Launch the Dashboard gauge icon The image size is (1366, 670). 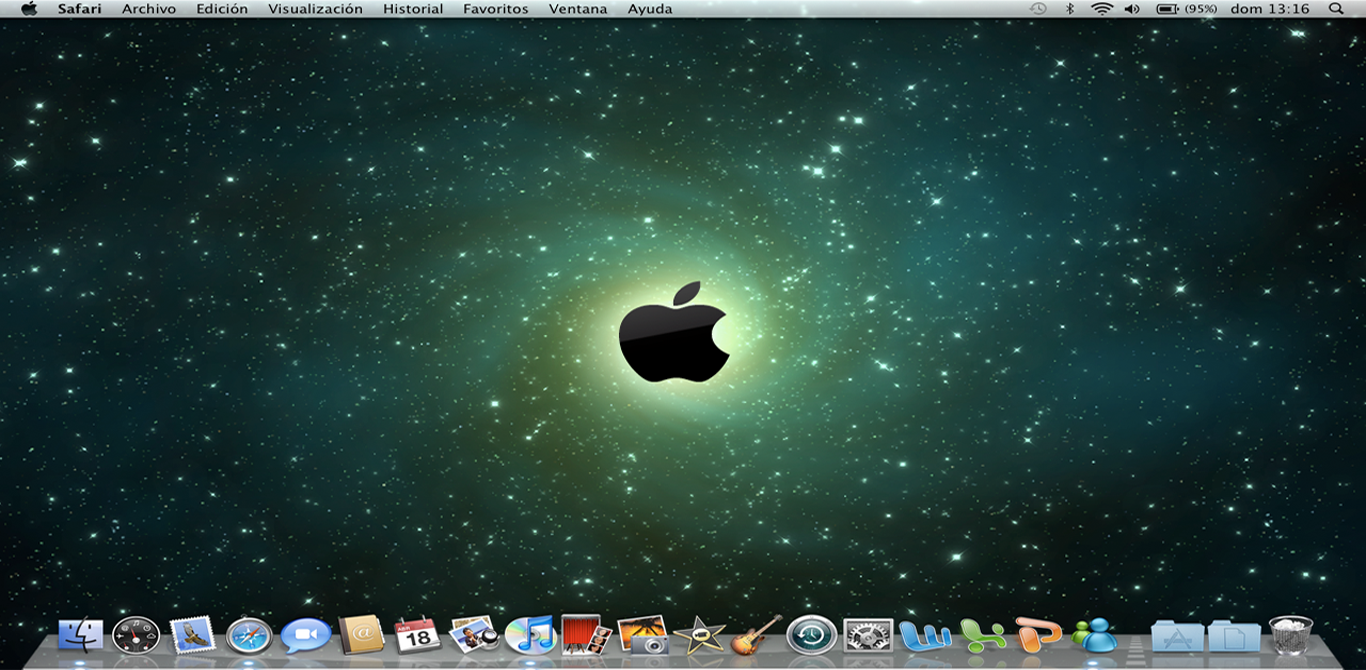coord(136,635)
